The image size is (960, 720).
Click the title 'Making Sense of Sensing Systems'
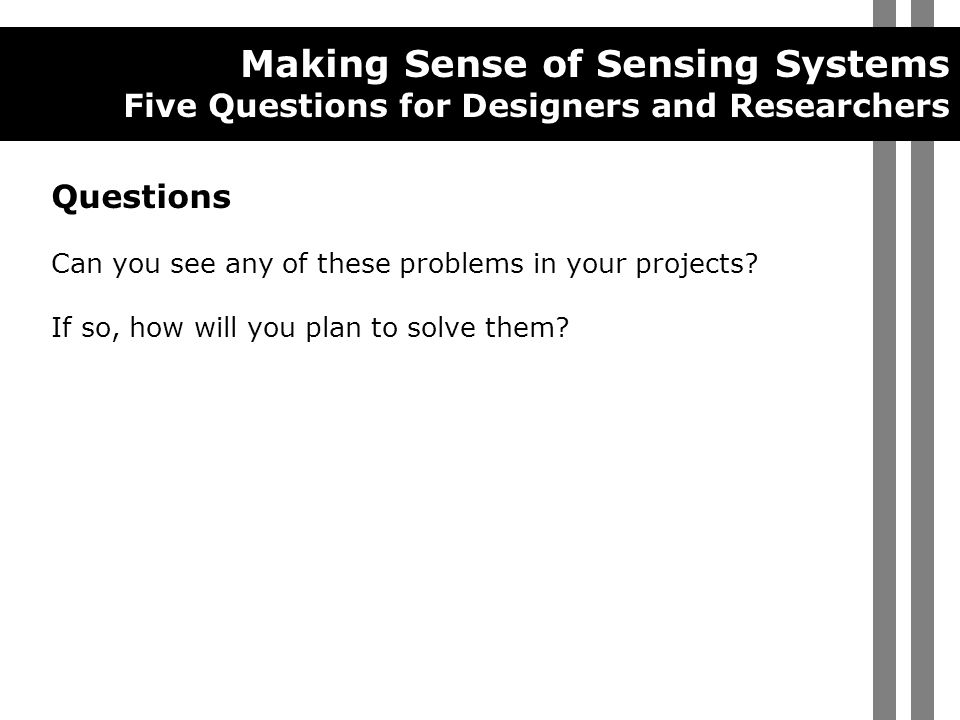[x=595, y=65]
